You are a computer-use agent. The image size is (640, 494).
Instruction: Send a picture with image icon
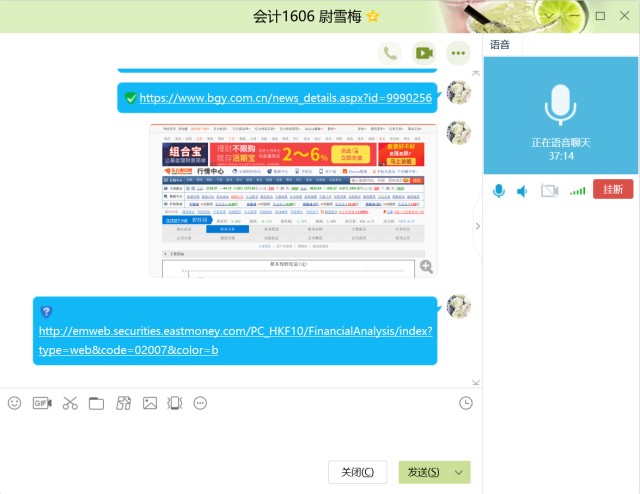pos(150,403)
